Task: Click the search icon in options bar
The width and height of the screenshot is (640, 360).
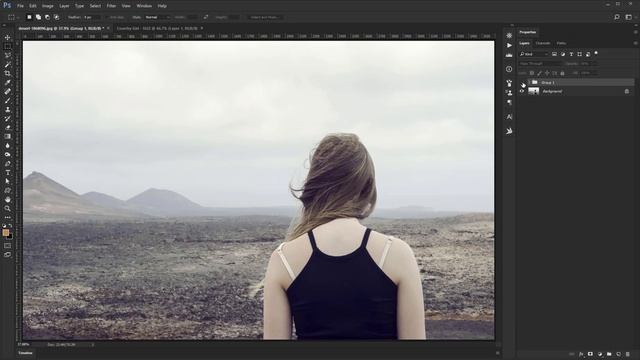Action: [617, 17]
